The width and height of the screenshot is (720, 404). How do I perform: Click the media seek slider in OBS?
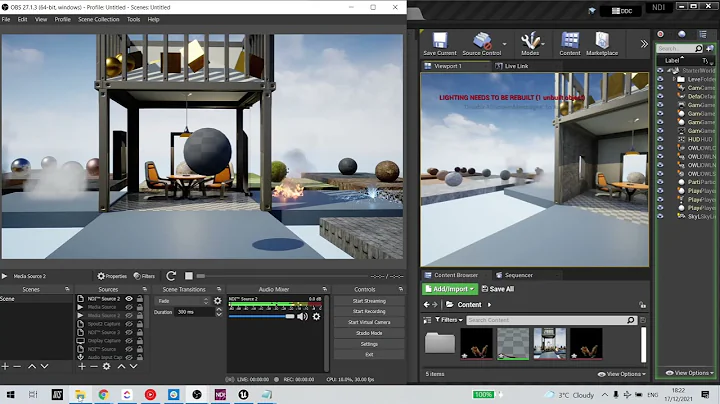tap(285, 276)
